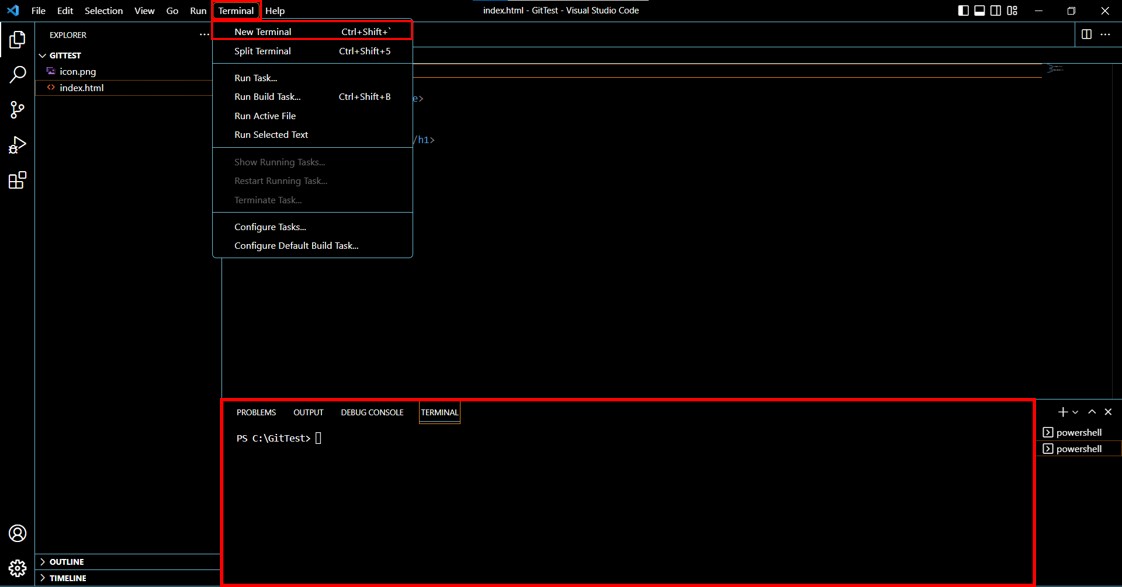Open Run and Debug view icon

click(x=17, y=145)
